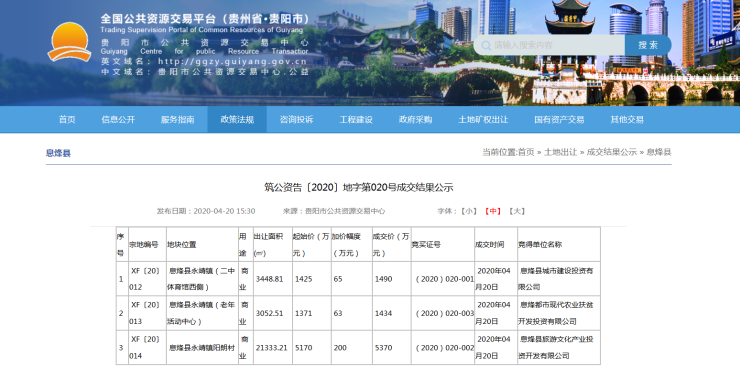Open the 政策法规 nav menu

coord(237,119)
